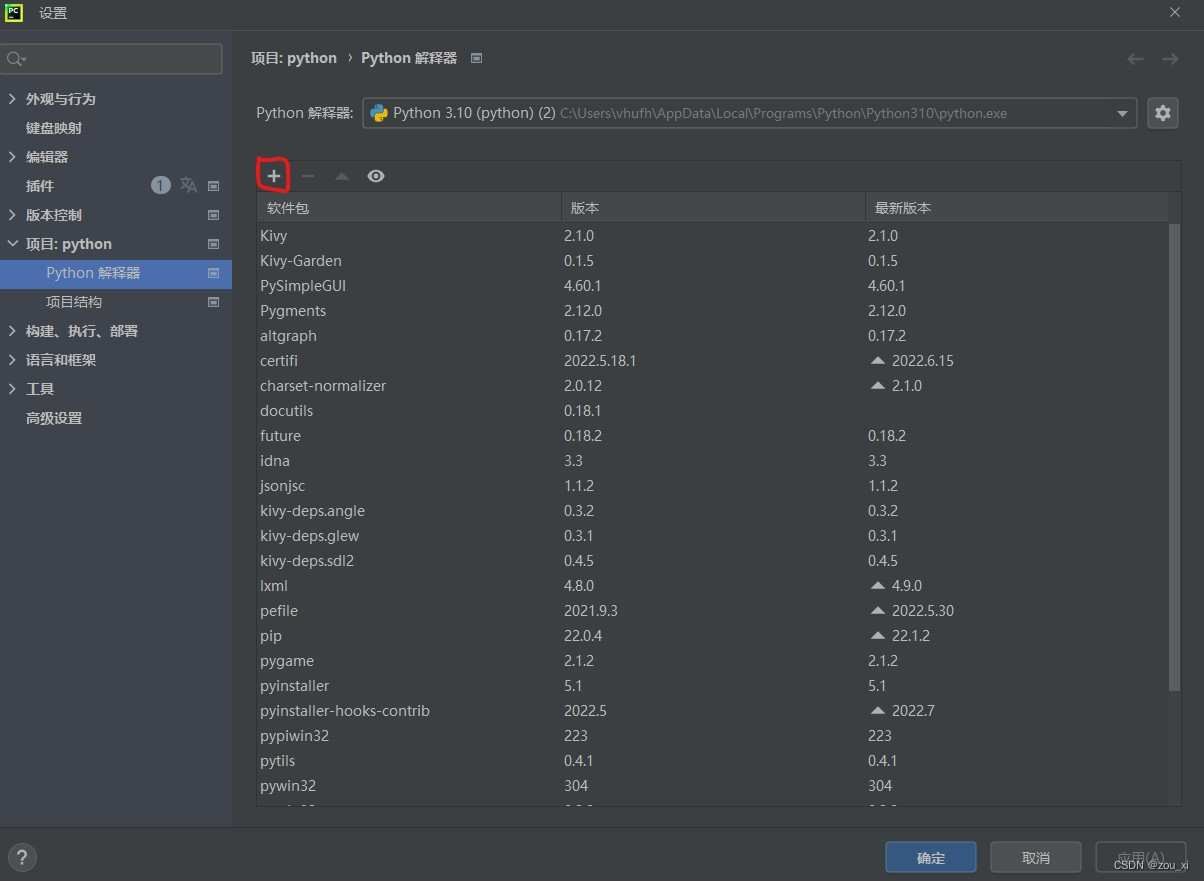Open 插件 settings page
The height and width of the screenshot is (881, 1204).
(40, 186)
